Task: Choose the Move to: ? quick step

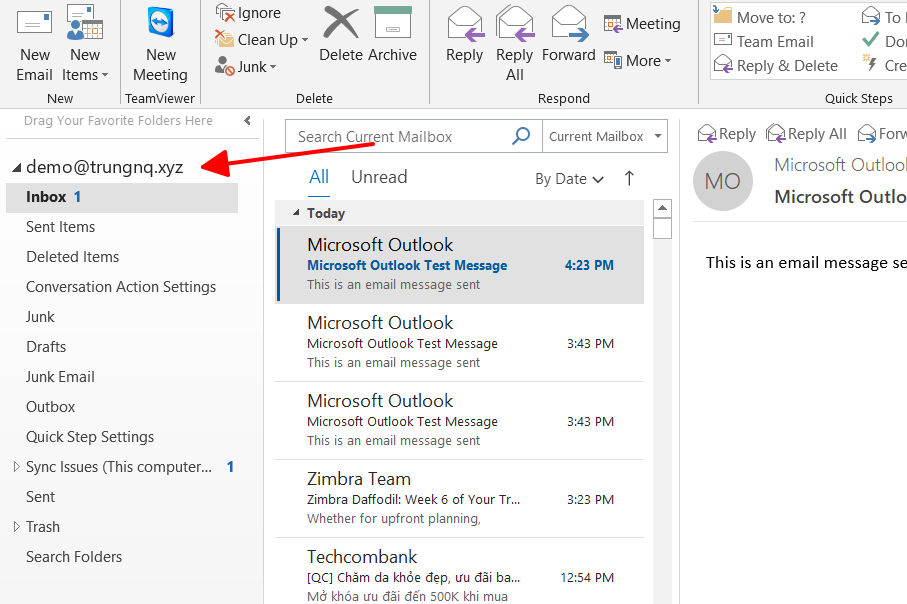Action: (759, 17)
